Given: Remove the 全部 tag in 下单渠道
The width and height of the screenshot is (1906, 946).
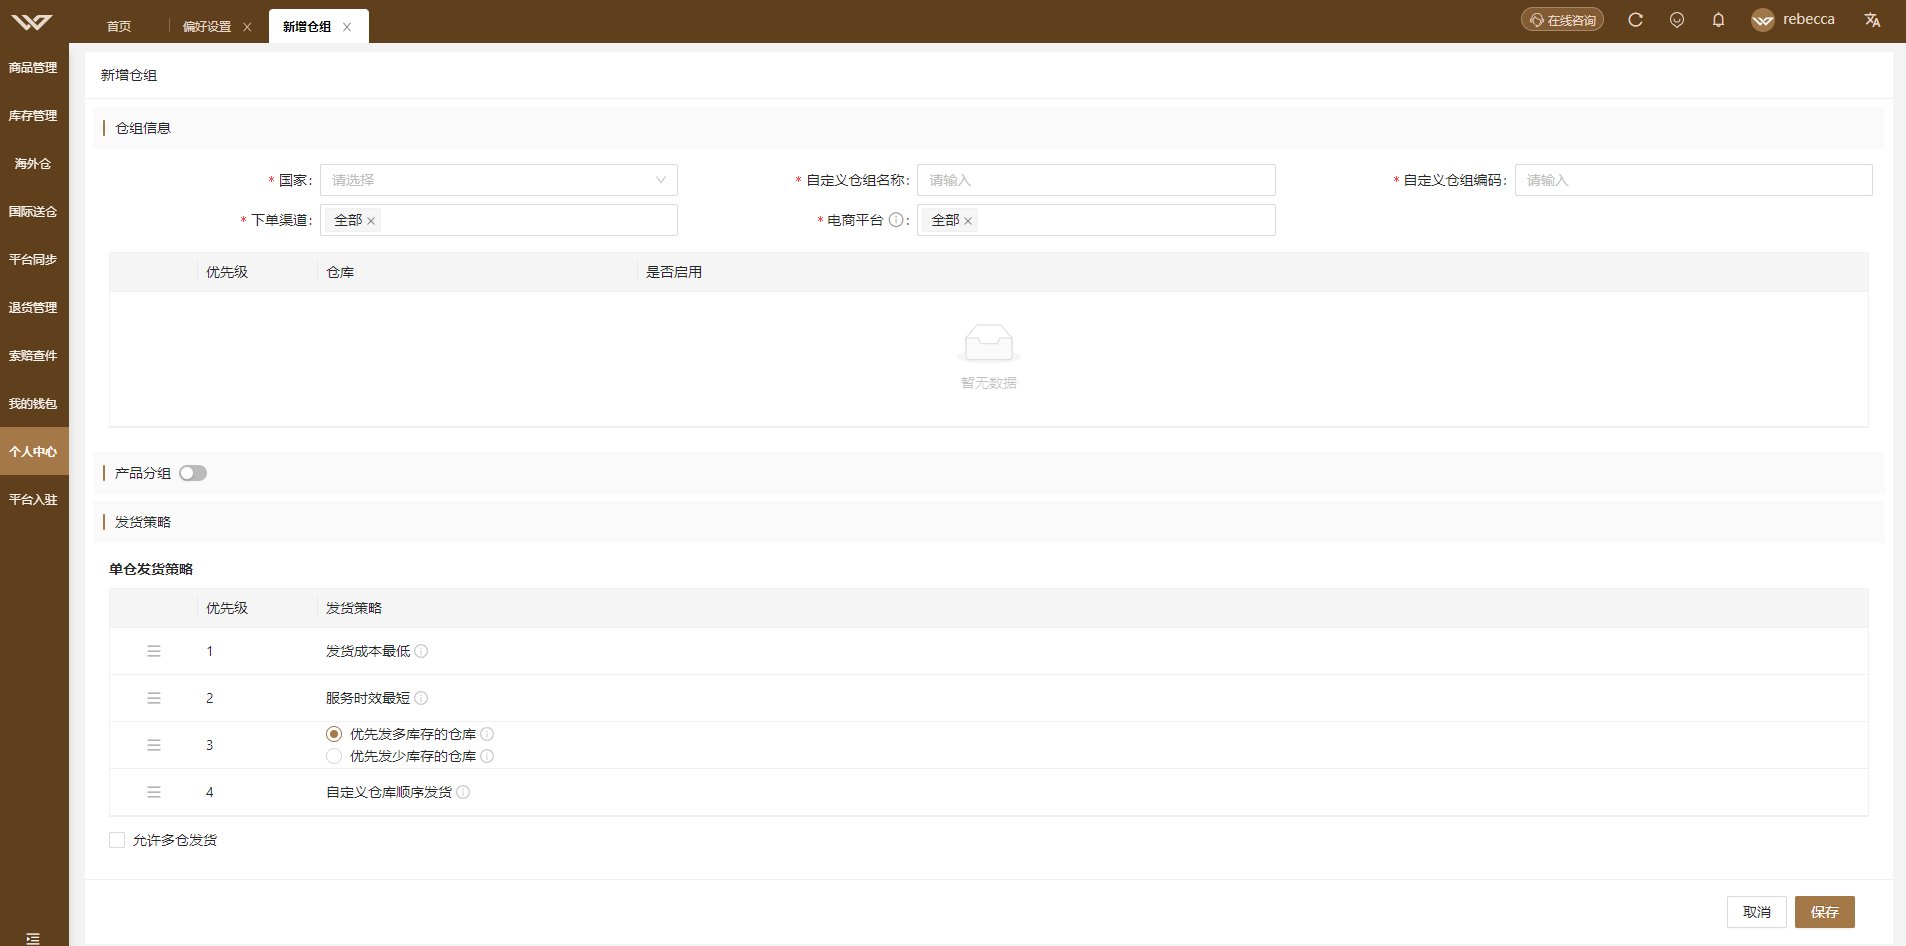Looking at the screenshot, I should pos(371,221).
